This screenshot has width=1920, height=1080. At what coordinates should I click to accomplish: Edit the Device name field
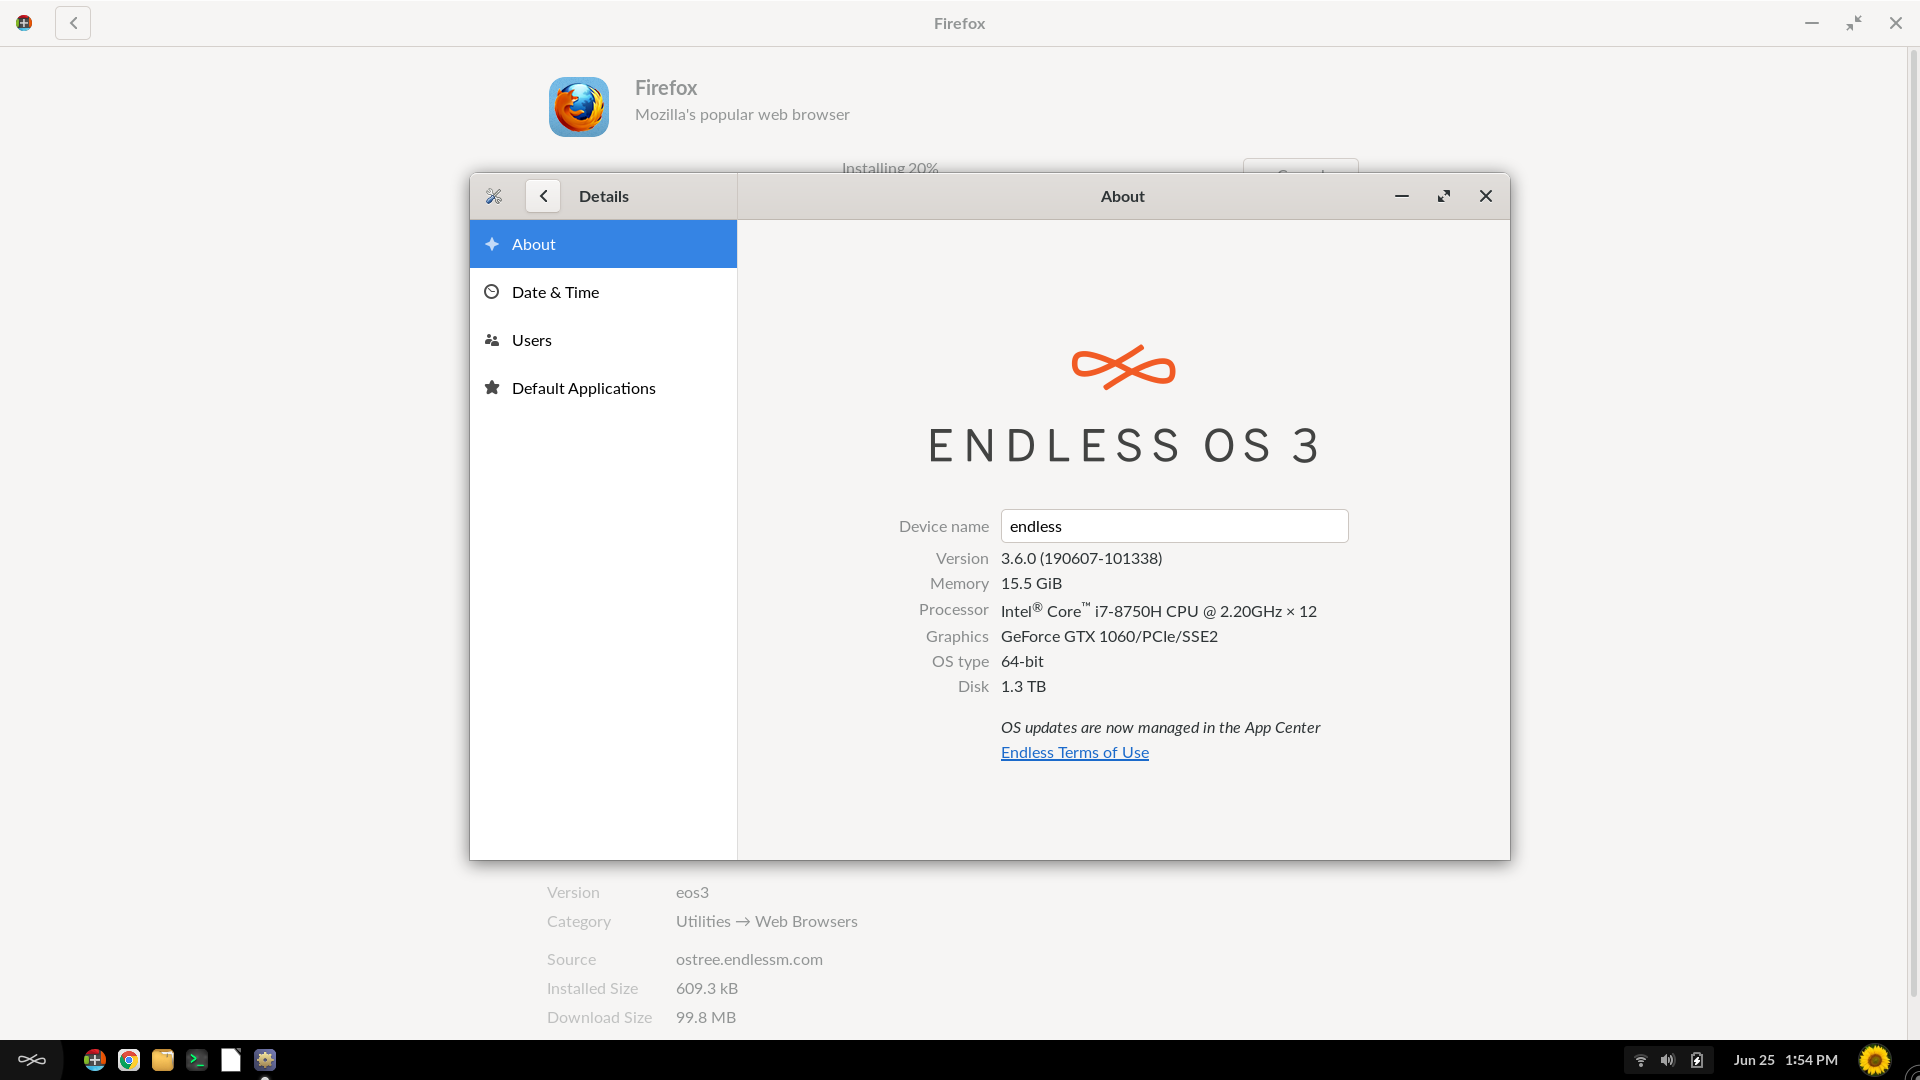pos(1174,526)
